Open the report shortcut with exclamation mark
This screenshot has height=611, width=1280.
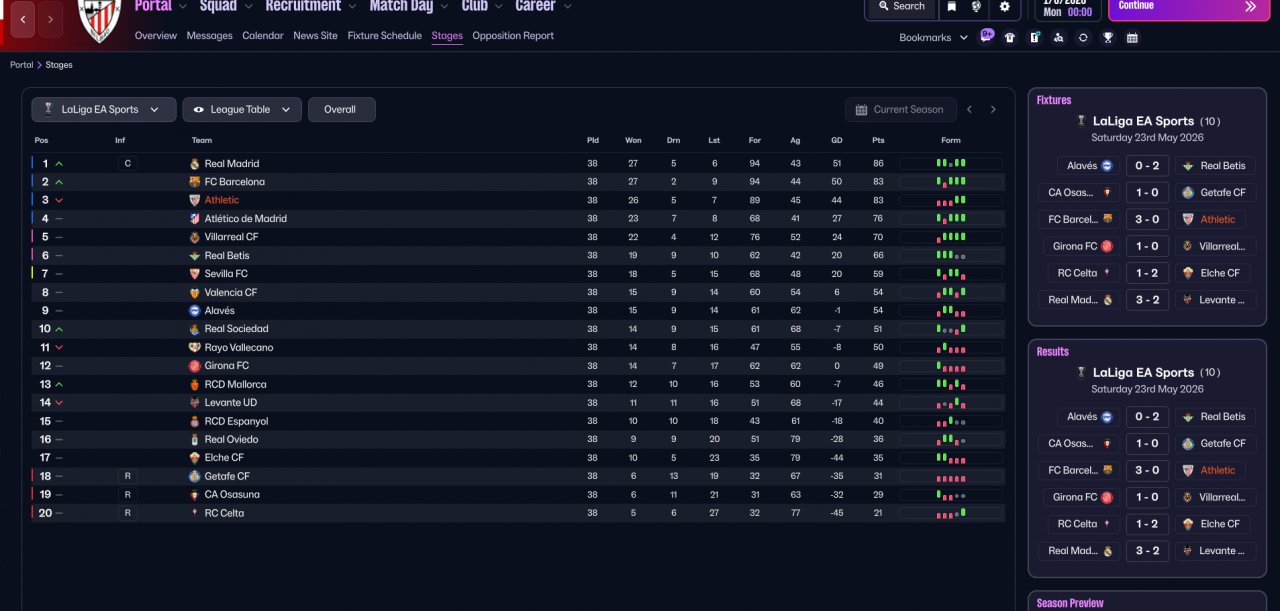tap(1034, 38)
